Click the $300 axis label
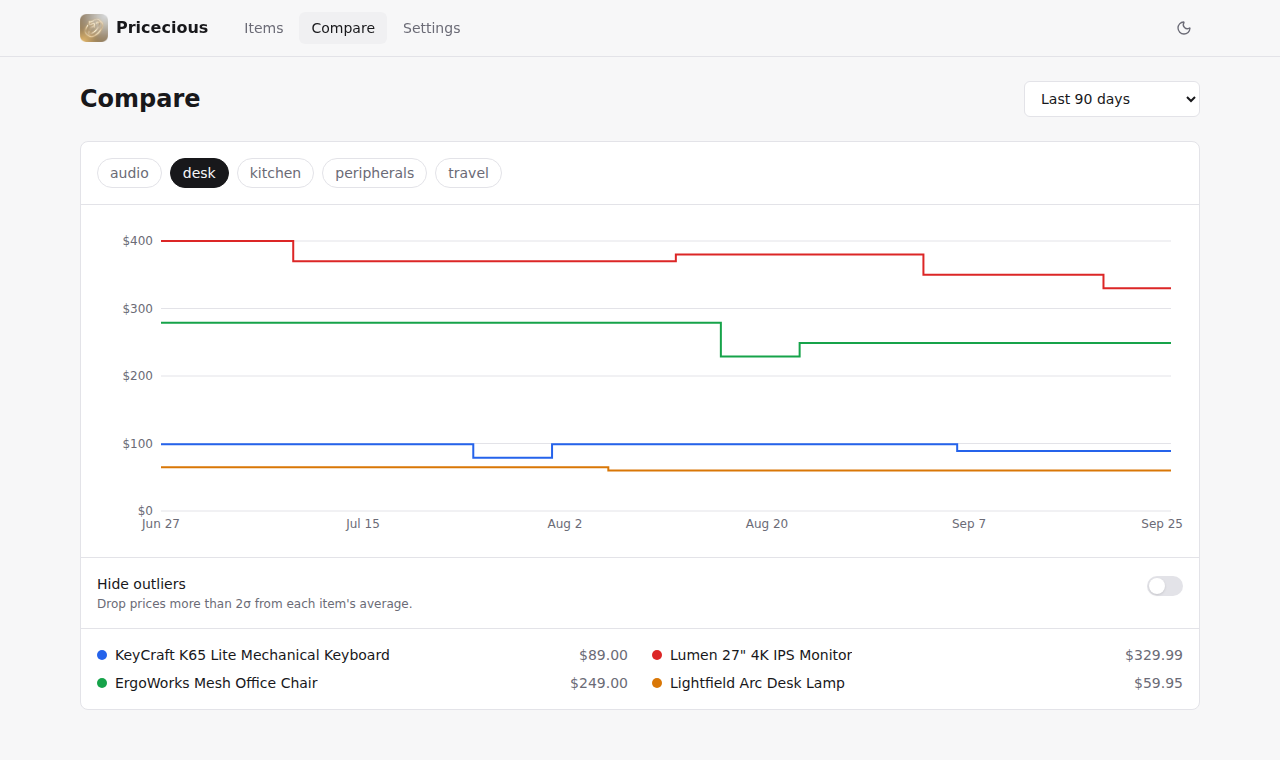The height and width of the screenshot is (760, 1280). tap(138, 309)
